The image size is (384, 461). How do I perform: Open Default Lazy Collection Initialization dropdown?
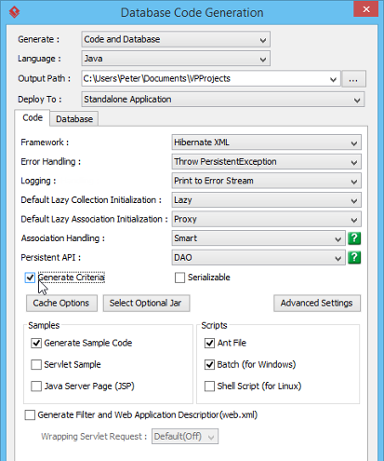point(267,200)
